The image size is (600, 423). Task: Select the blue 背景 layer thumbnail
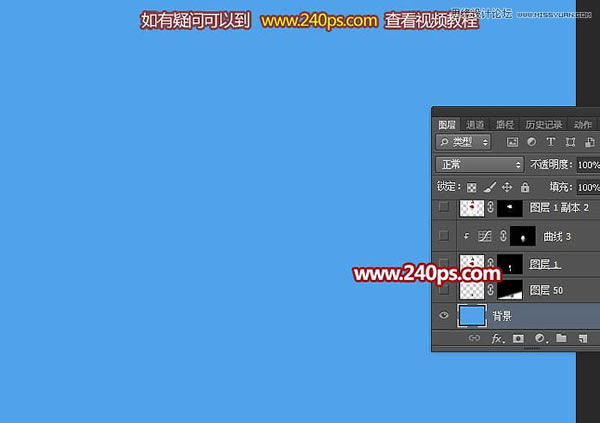(472, 316)
